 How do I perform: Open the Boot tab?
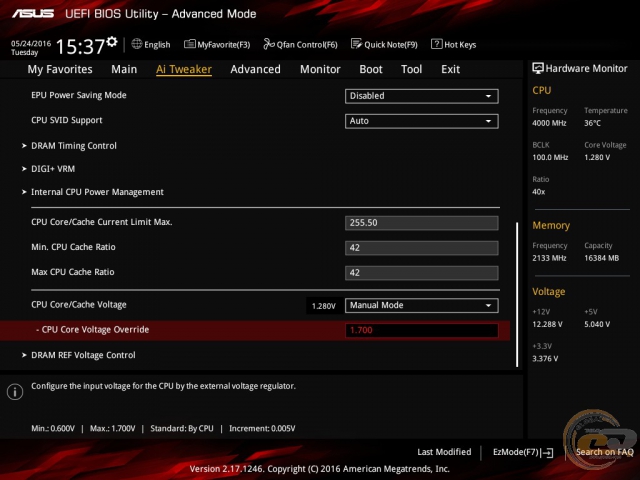pos(371,69)
